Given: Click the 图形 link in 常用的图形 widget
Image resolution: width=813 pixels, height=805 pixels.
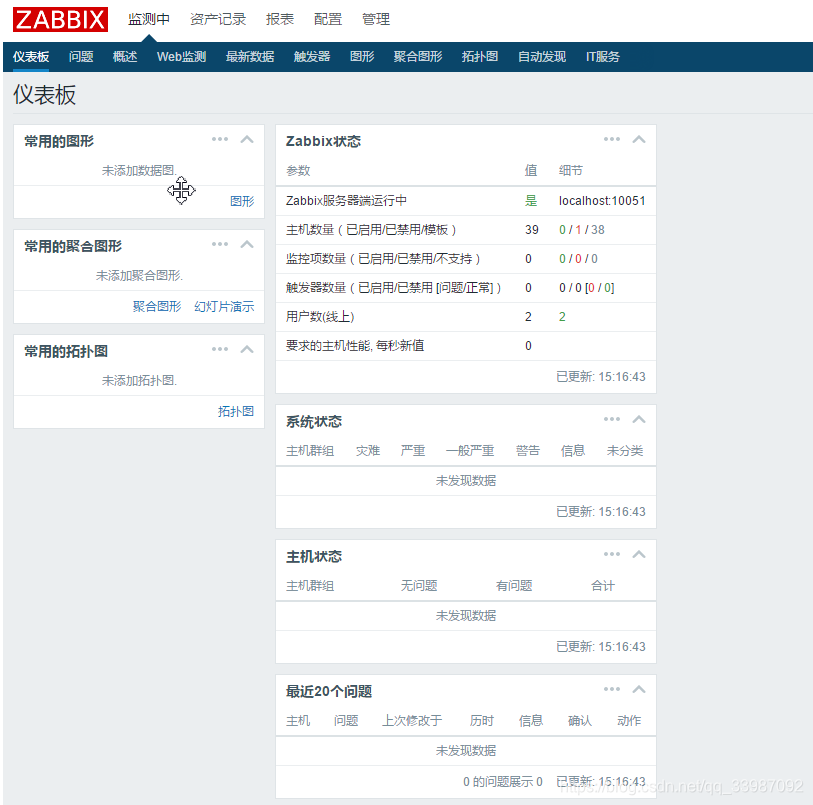Looking at the screenshot, I should point(241,200).
